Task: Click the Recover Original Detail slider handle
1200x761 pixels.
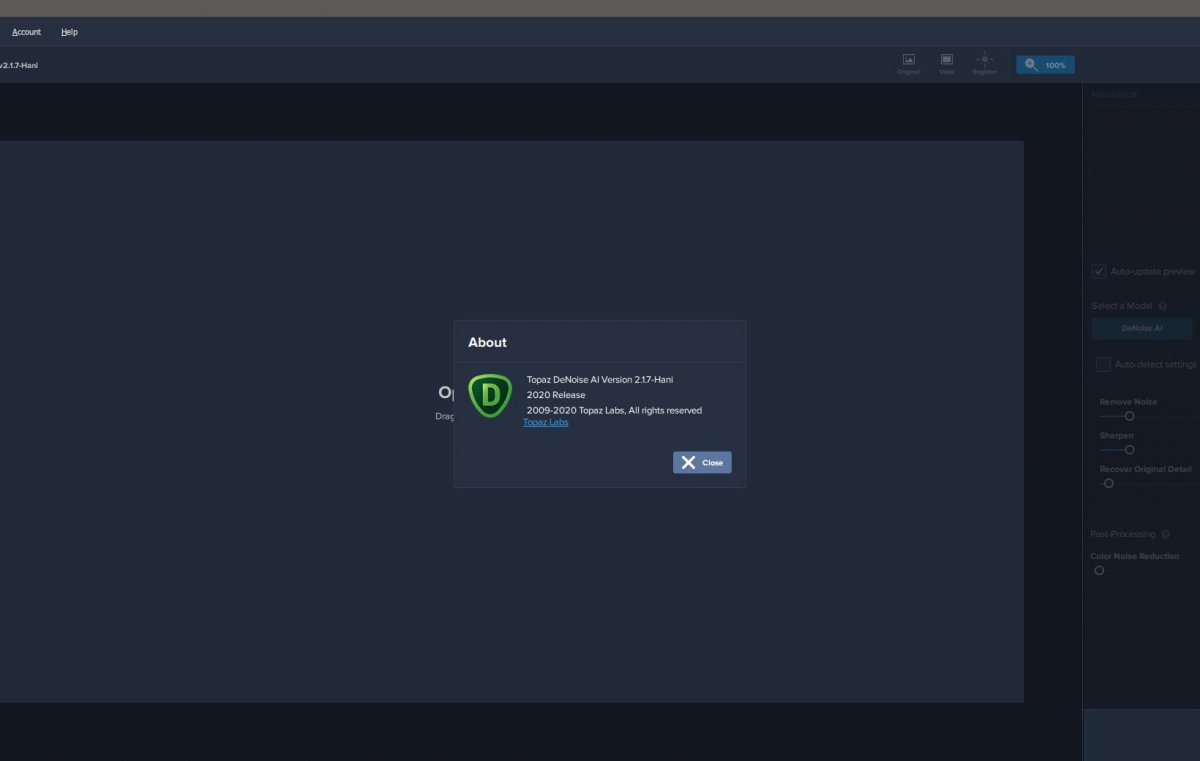Action: pyautogui.click(x=1108, y=484)
